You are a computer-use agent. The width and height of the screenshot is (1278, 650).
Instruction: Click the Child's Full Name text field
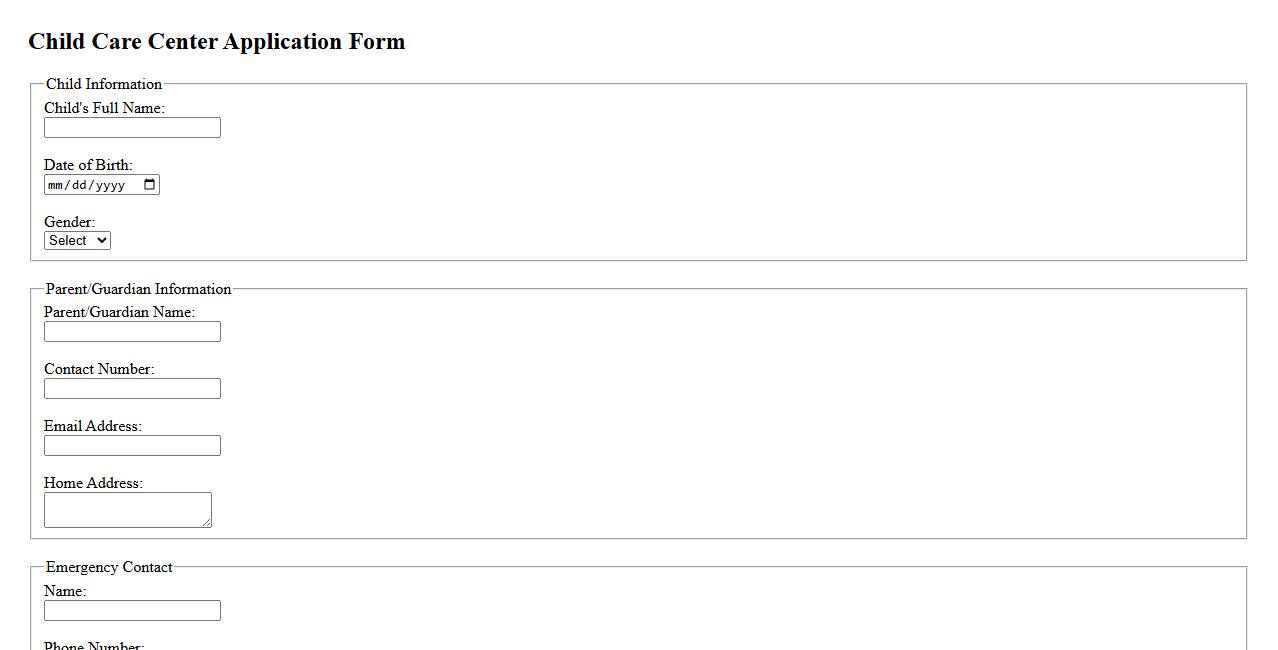click(132, 128)
